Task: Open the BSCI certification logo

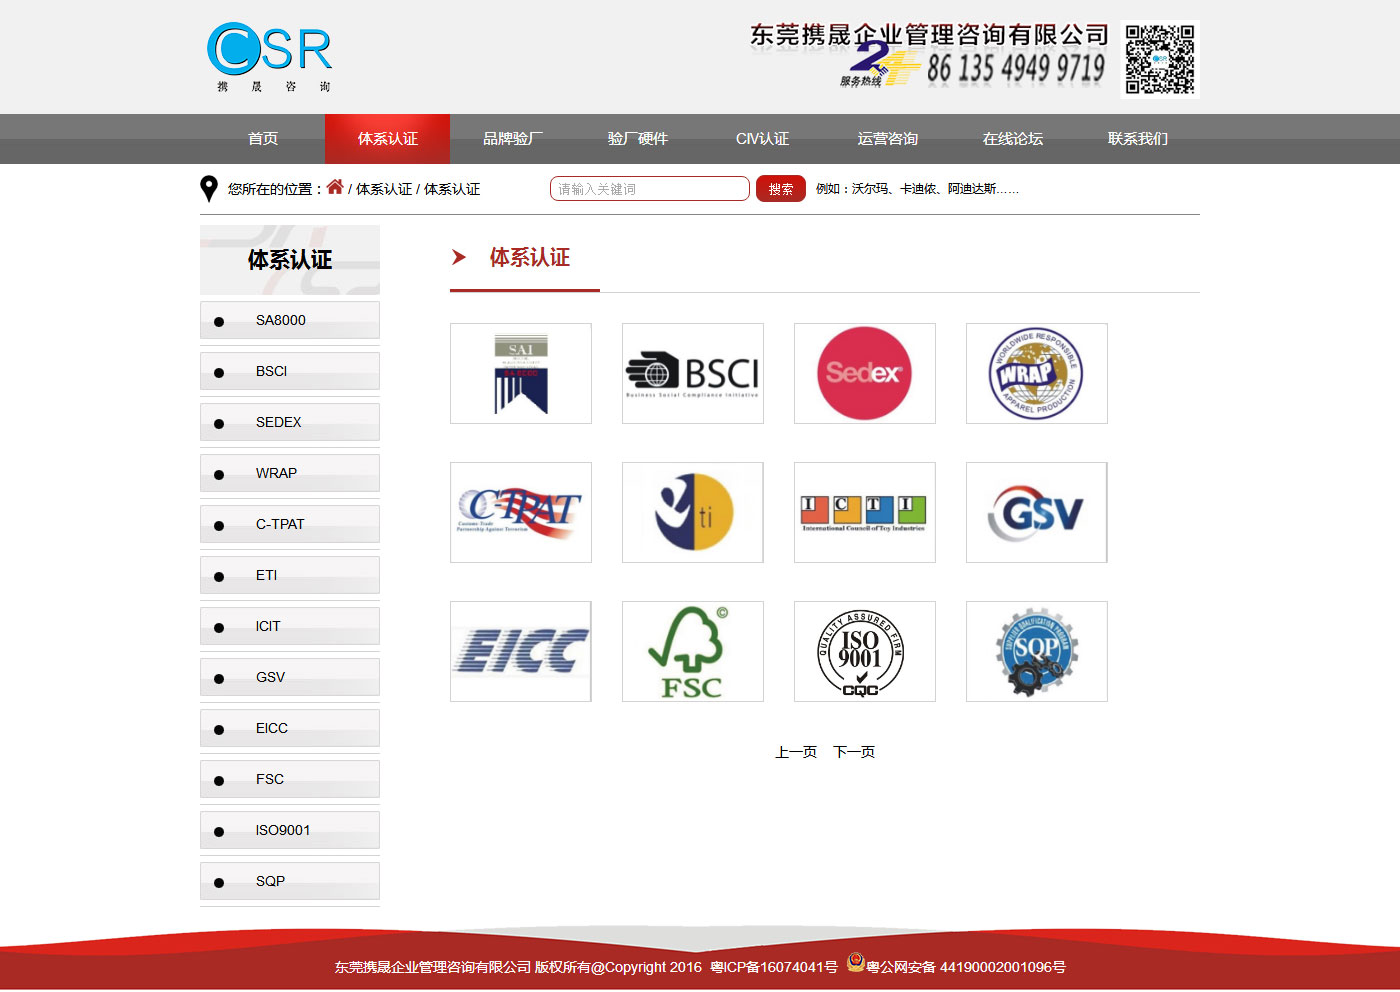Action: (x=692, y=373)
